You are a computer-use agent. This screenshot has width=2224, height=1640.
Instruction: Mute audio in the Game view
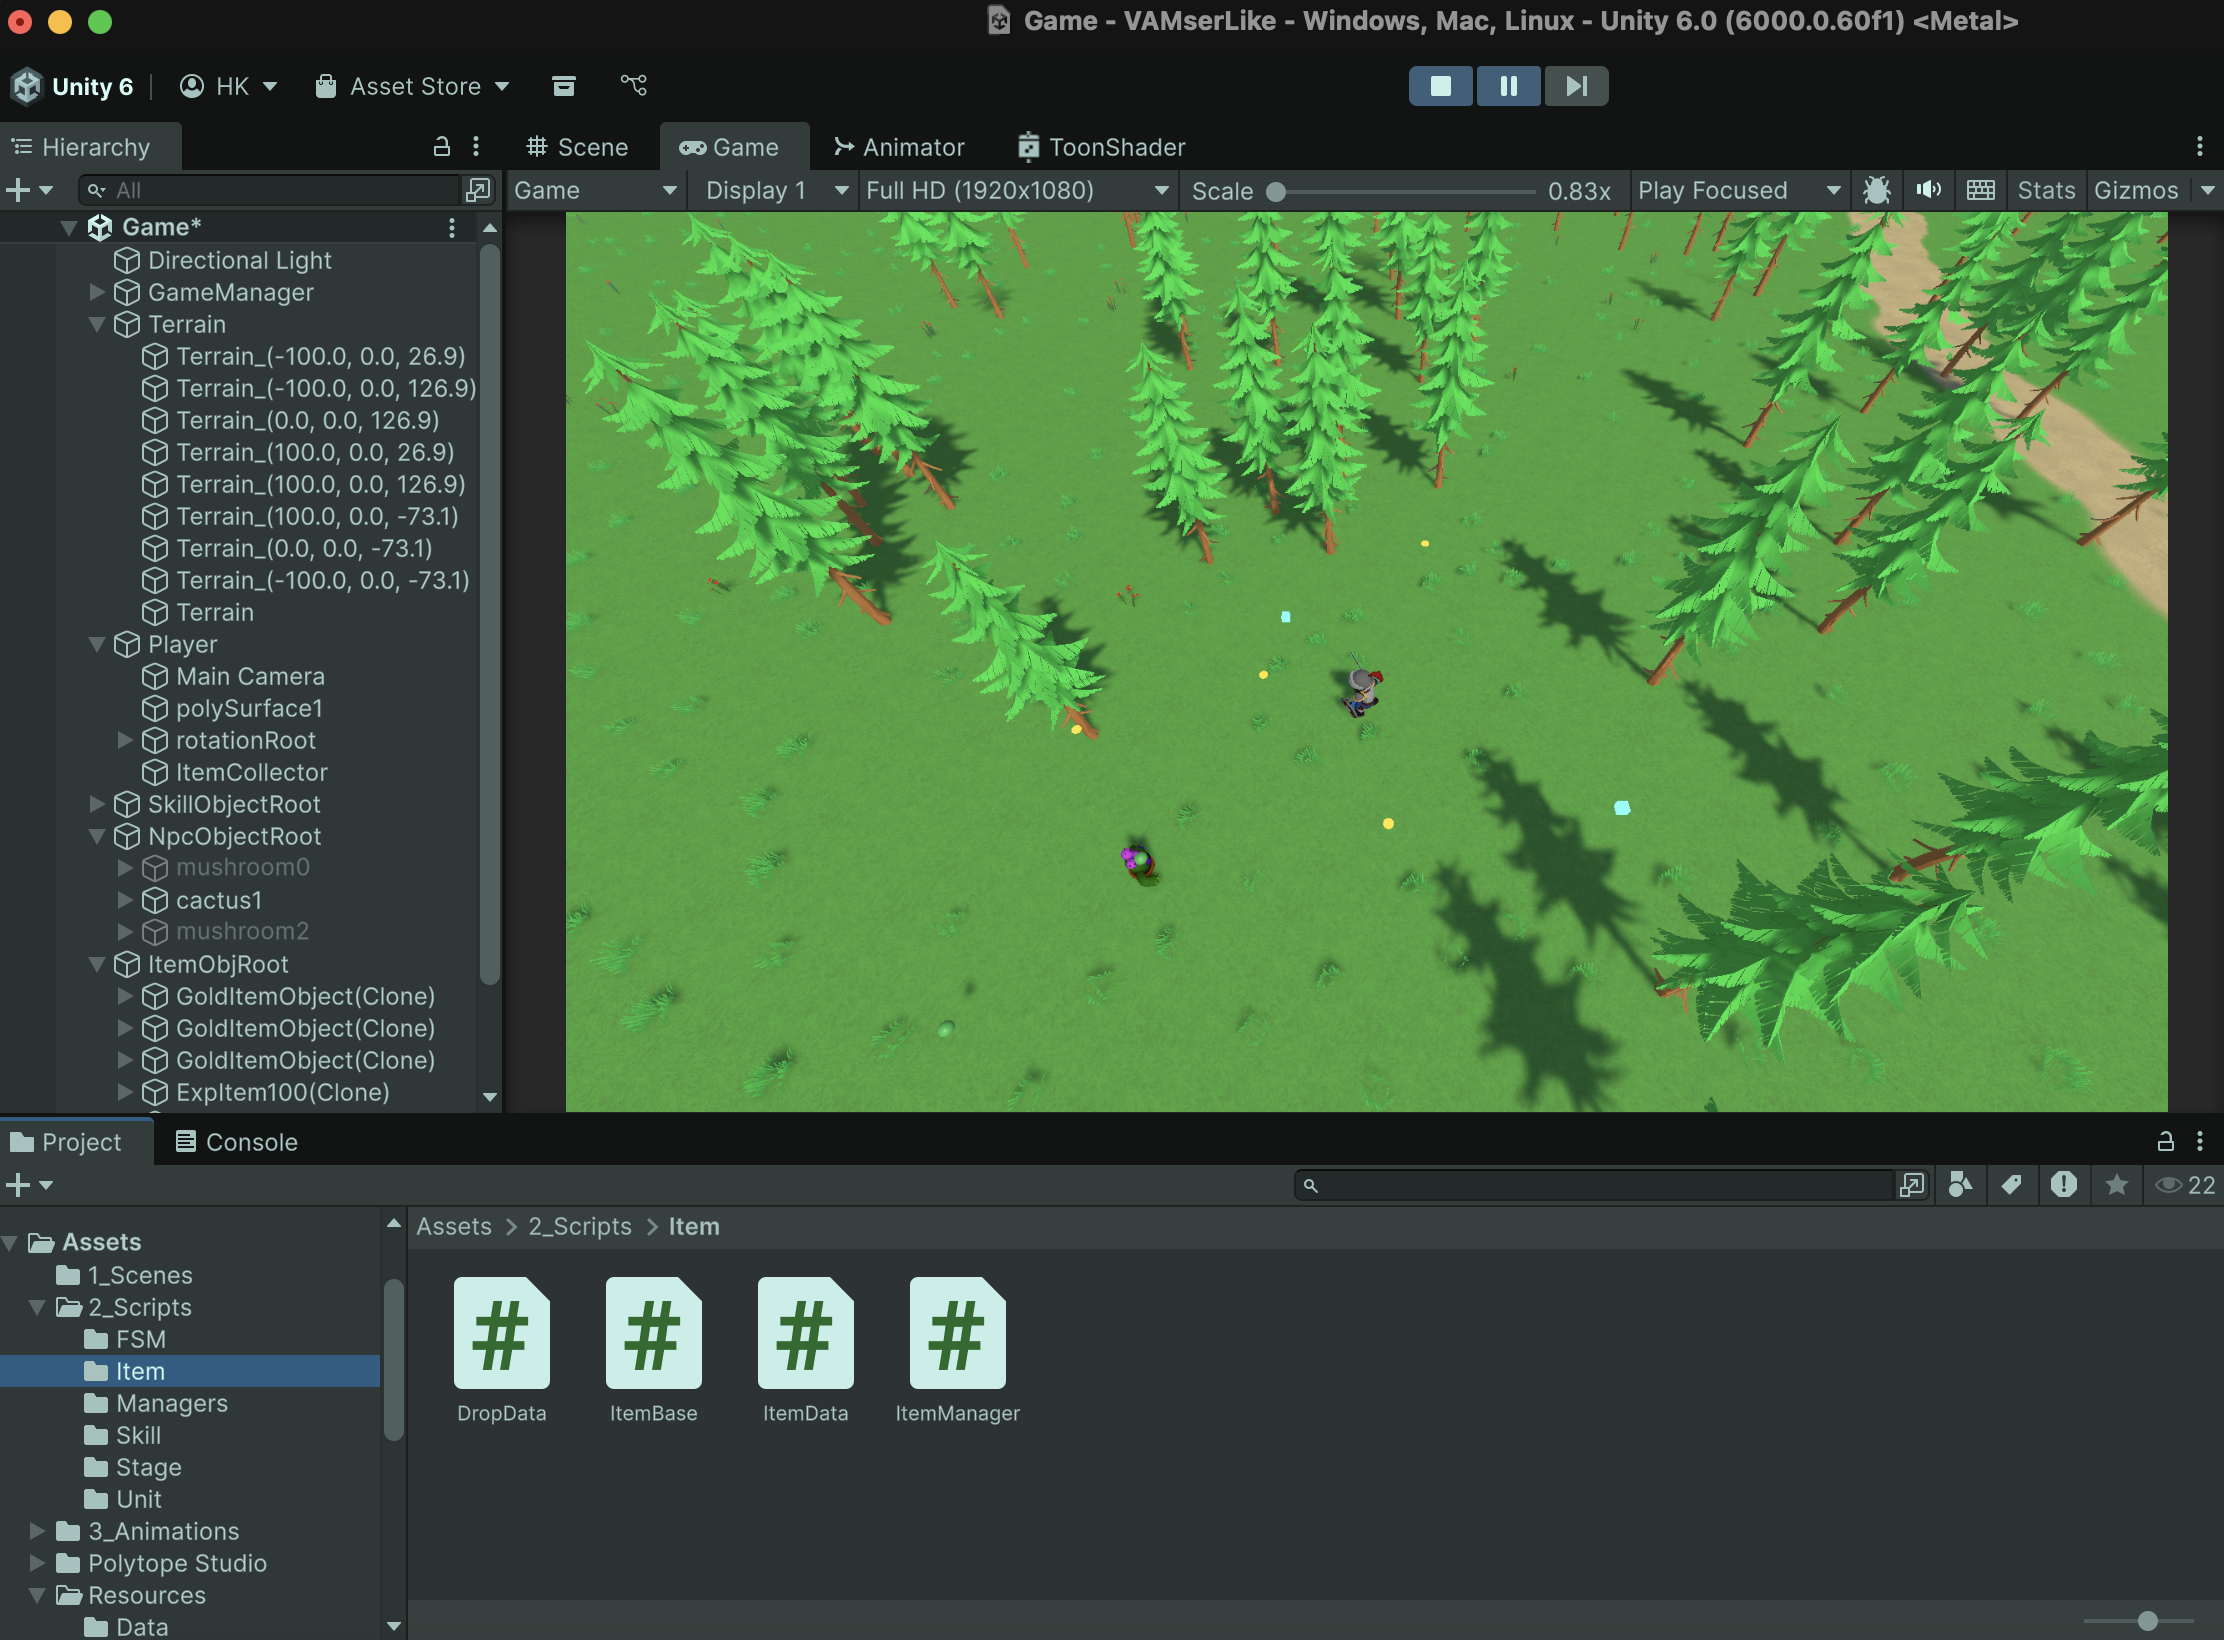coord(1928,190)
